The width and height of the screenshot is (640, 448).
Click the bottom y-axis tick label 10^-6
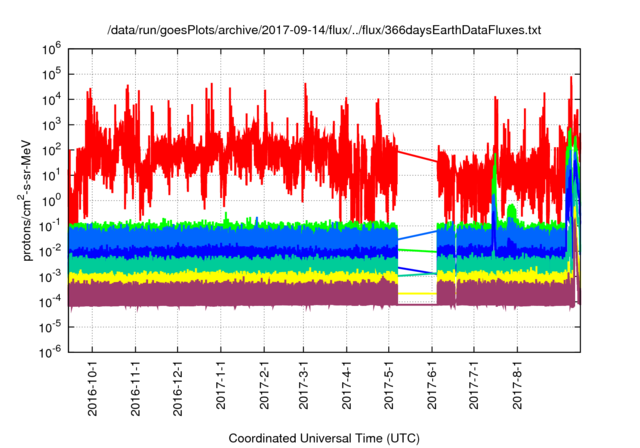click(x=49, y=352)
